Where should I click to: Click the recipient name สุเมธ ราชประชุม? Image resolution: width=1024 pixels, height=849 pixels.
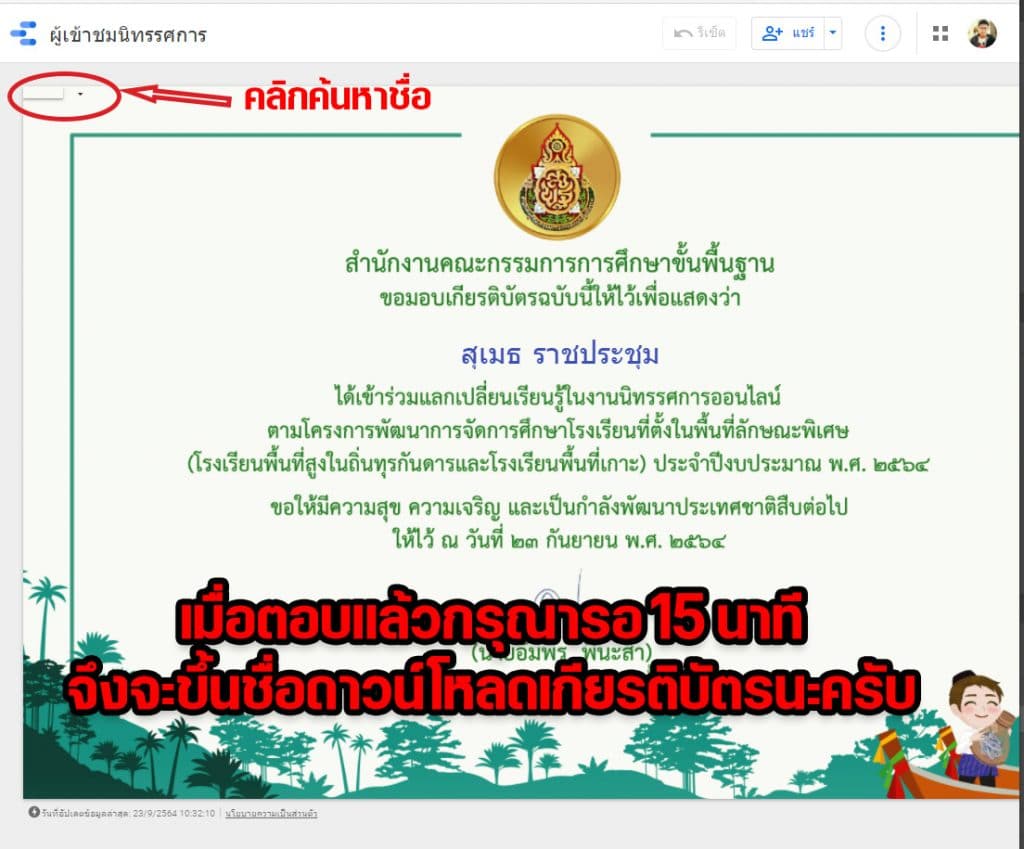[560, 355]
